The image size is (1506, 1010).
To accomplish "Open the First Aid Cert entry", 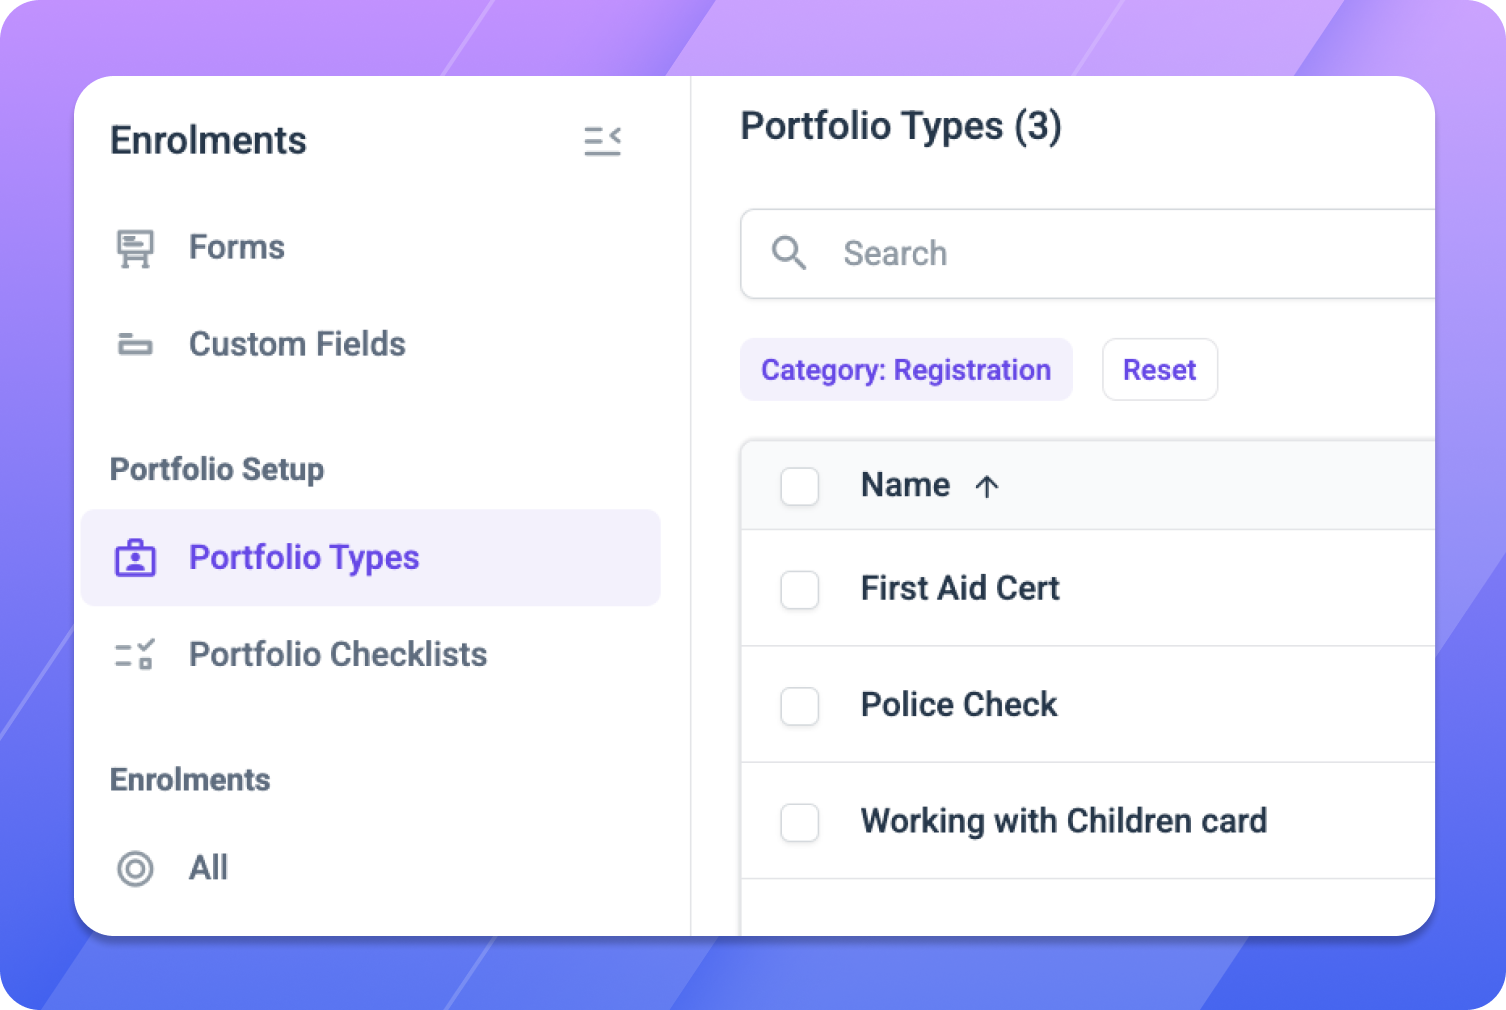I will 960,588.
